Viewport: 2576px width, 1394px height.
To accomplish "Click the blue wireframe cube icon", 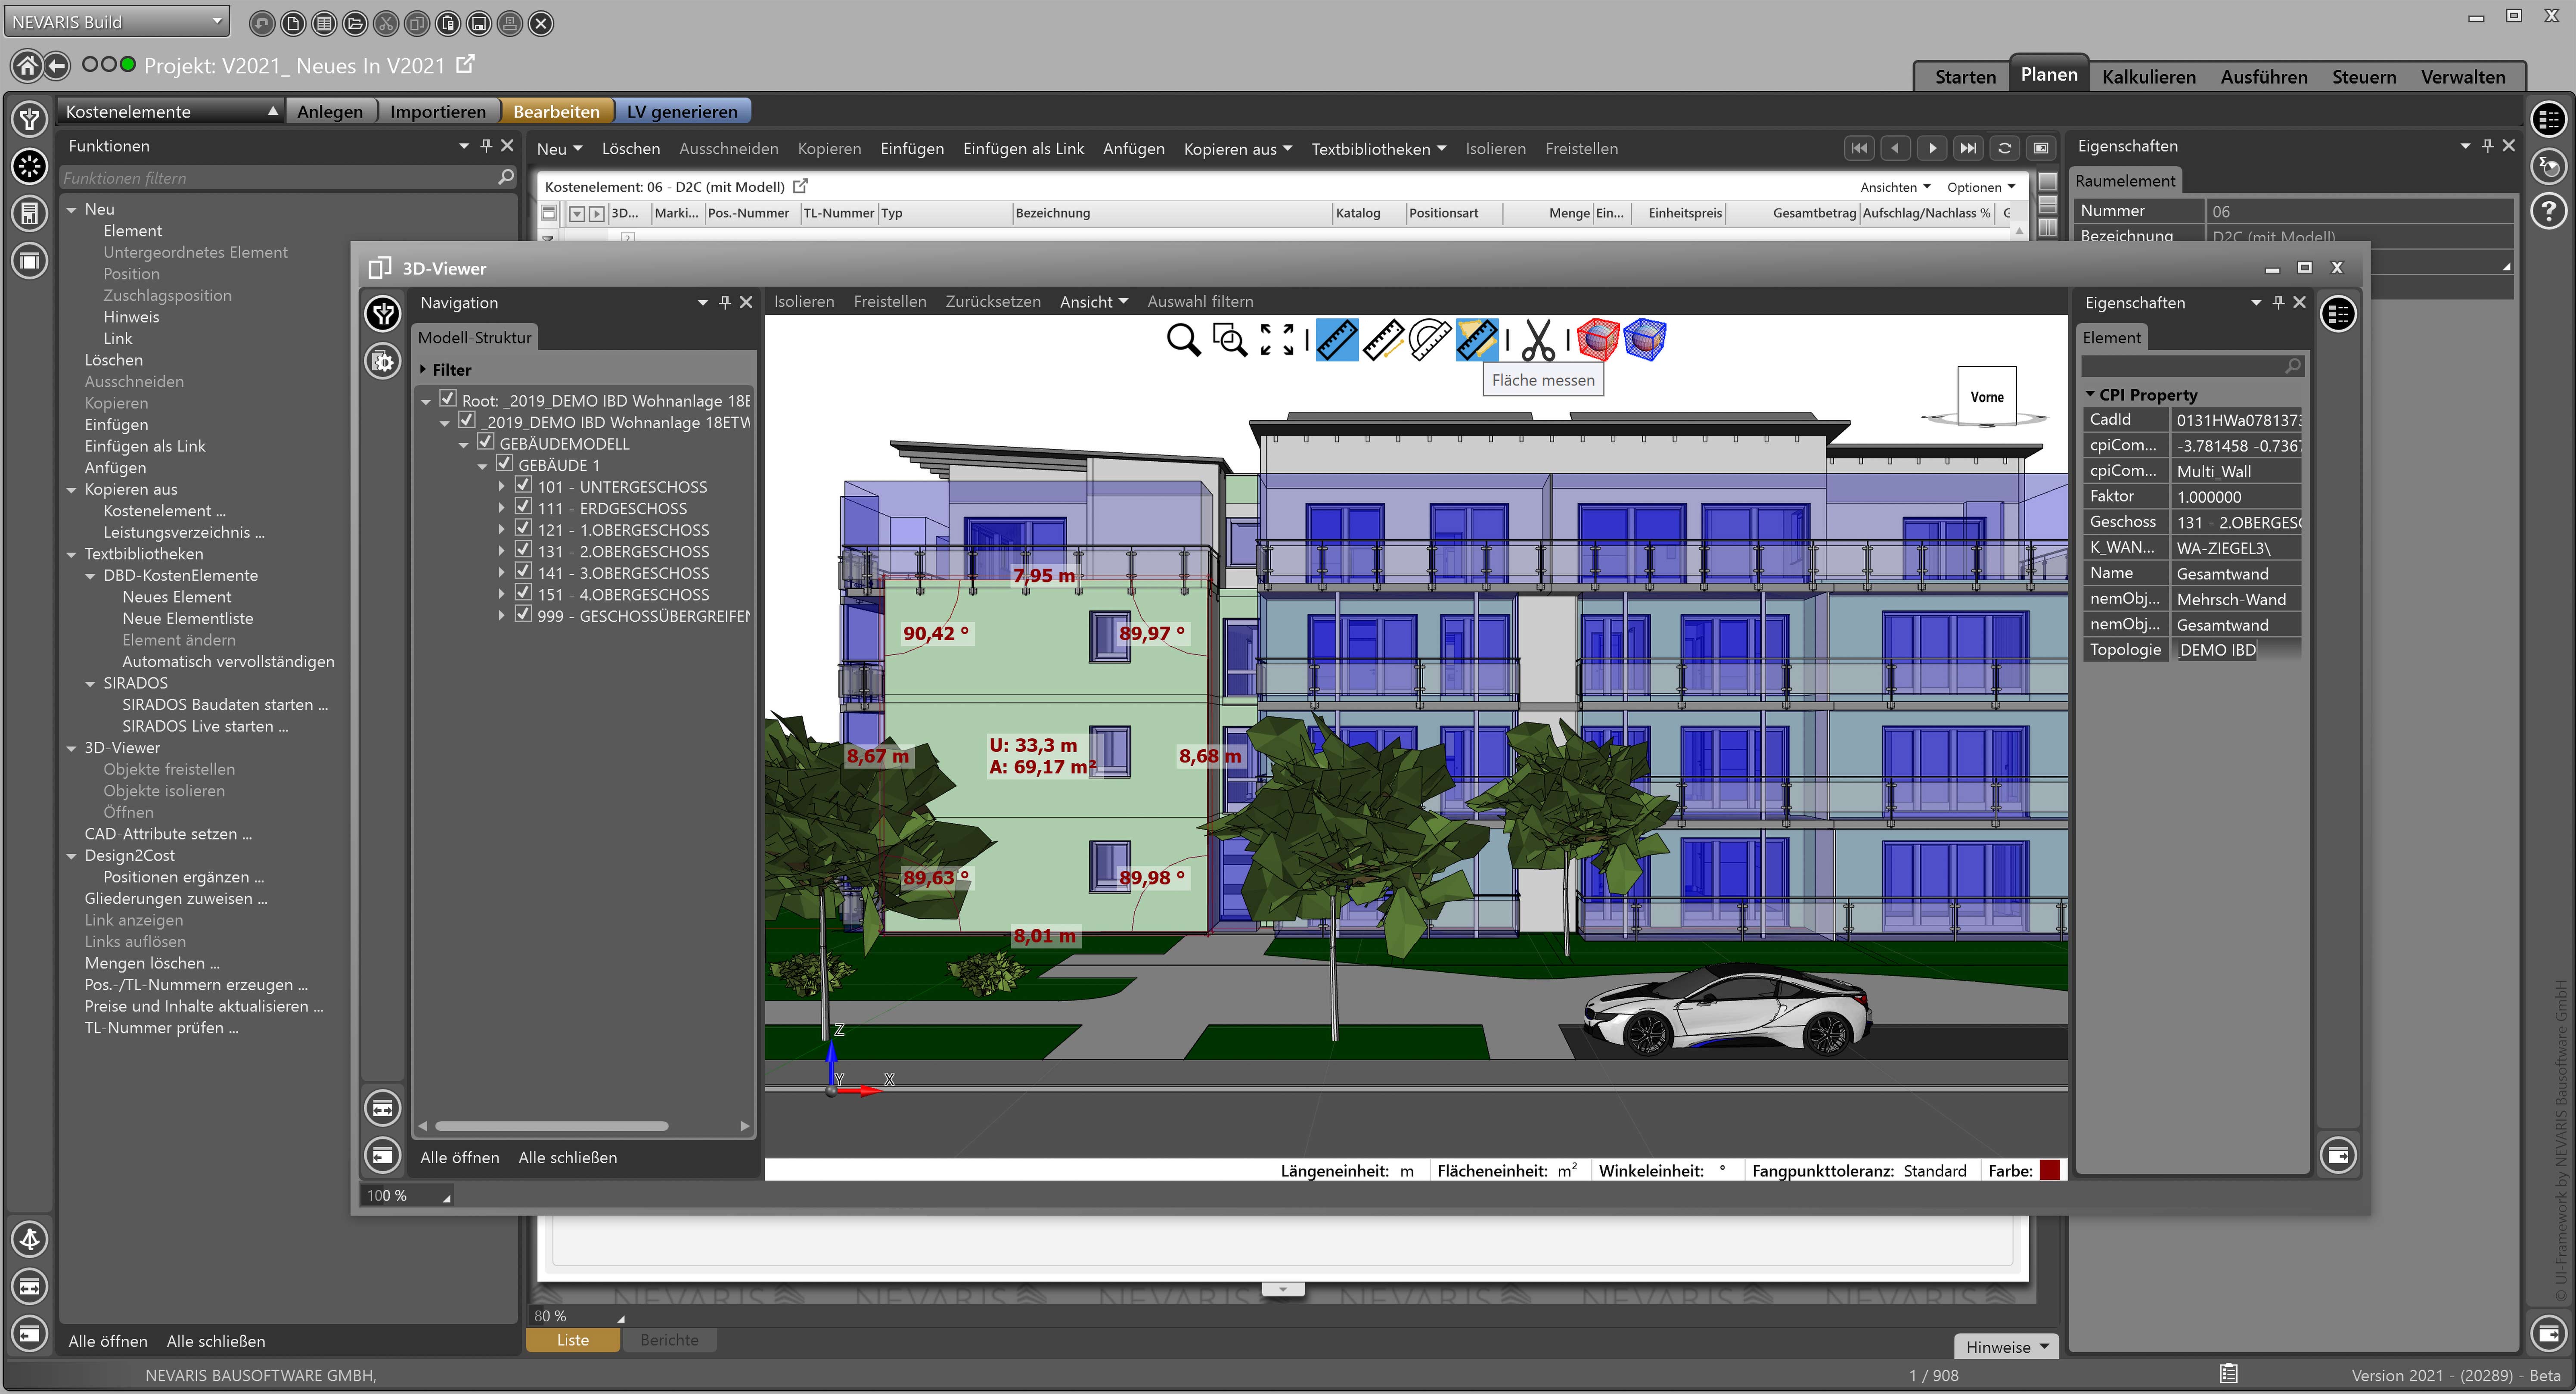I will tap(1645, 340).
